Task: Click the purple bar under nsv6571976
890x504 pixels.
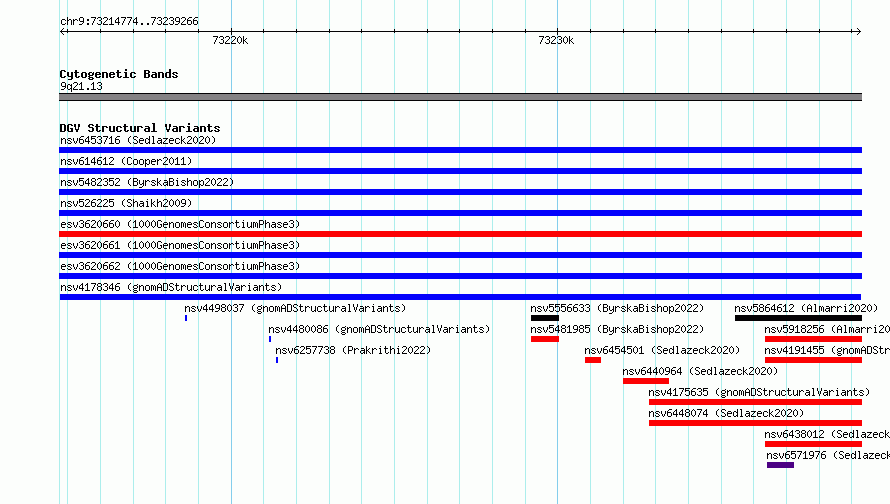Action: pyautogui.click(x=780, y=465)
